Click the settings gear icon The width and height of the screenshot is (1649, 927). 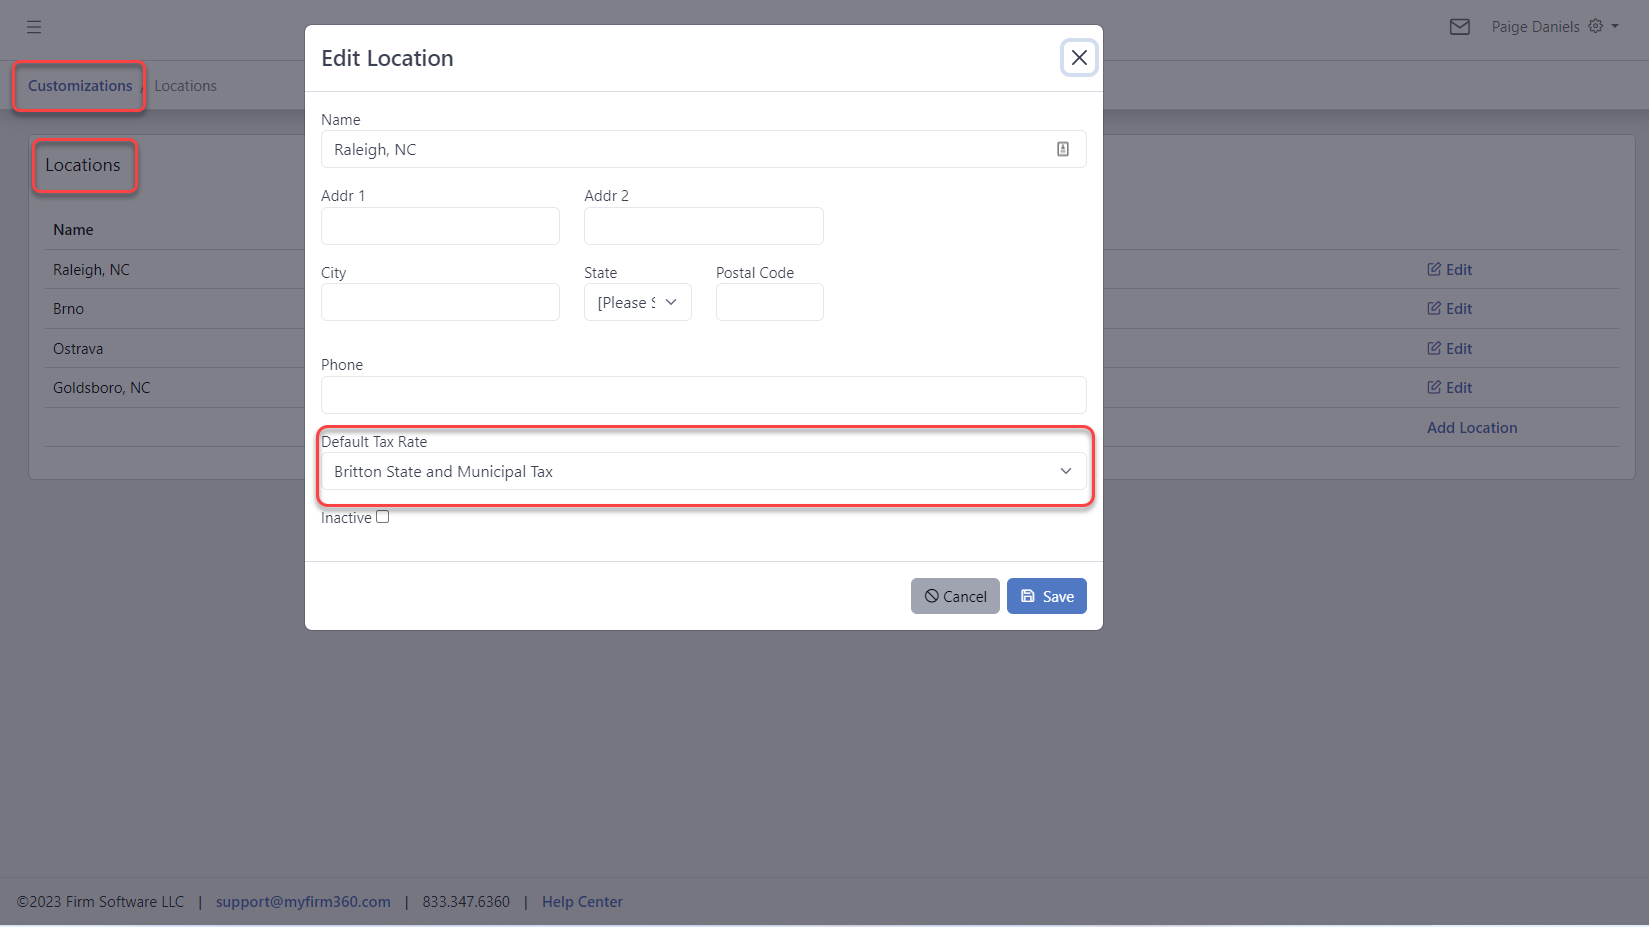[x=1597, y=26]
